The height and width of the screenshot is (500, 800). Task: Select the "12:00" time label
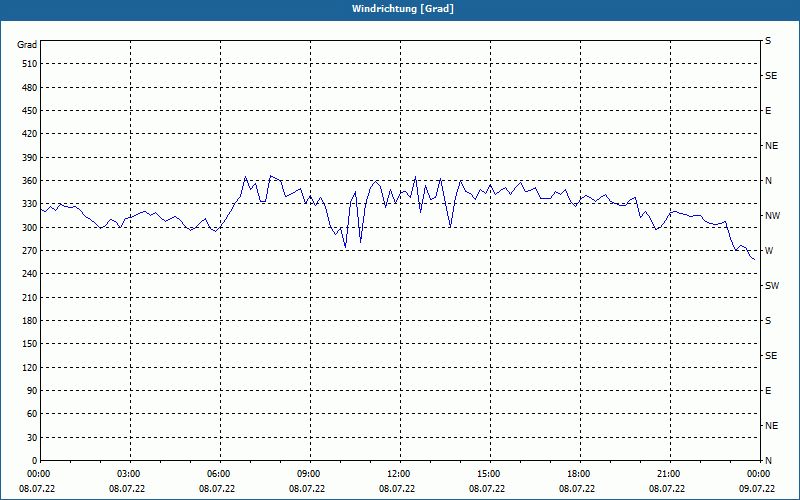[398, 474]
